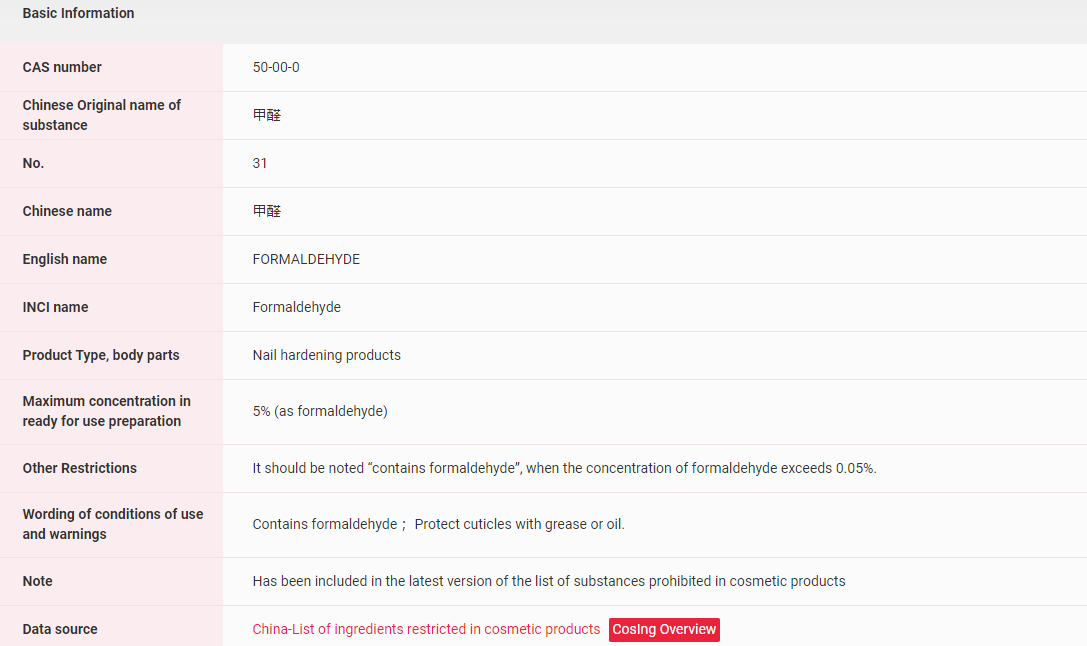
Task: Click the English name row label
Action: 65,259
